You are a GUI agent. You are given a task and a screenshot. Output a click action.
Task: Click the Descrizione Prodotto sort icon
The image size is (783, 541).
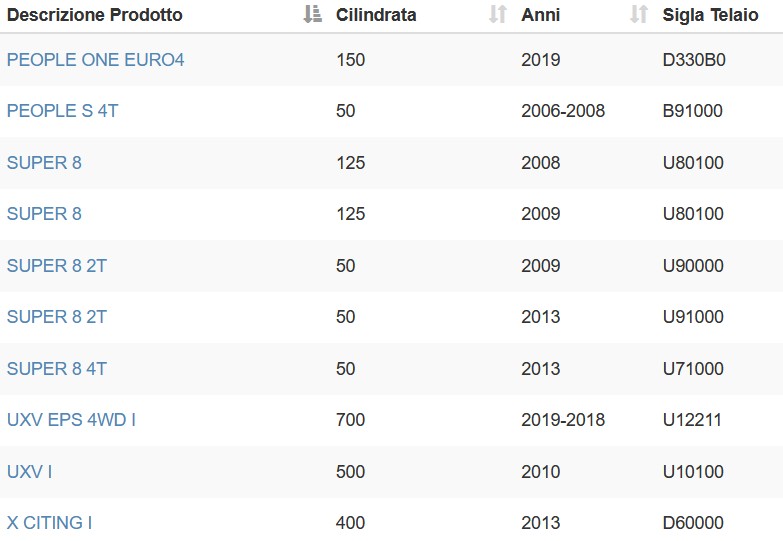313,14
